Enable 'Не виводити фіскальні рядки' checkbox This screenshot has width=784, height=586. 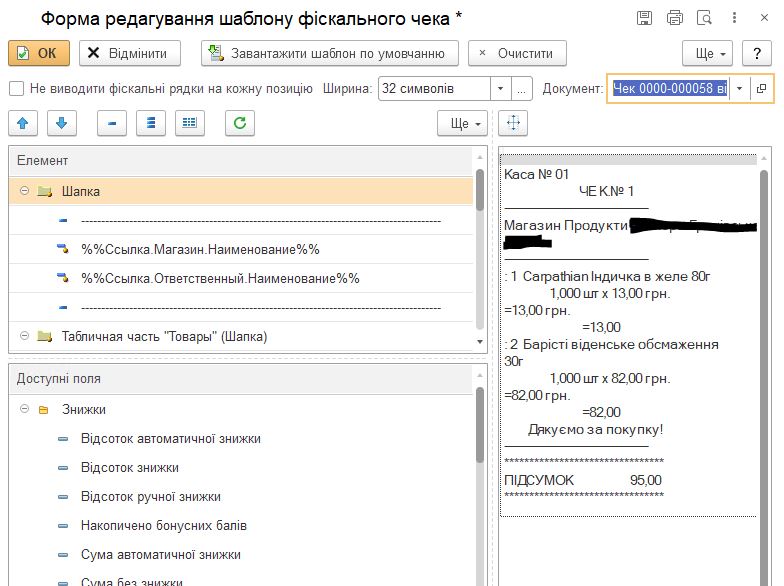[x=17, y=89]
